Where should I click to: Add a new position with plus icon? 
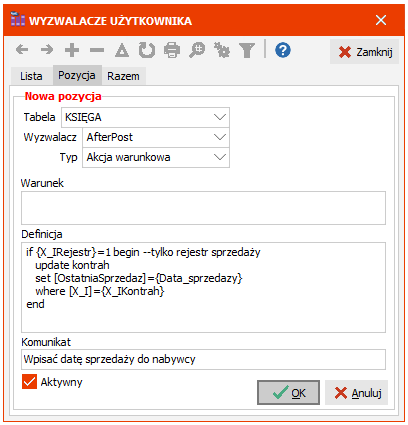[72, 50]
